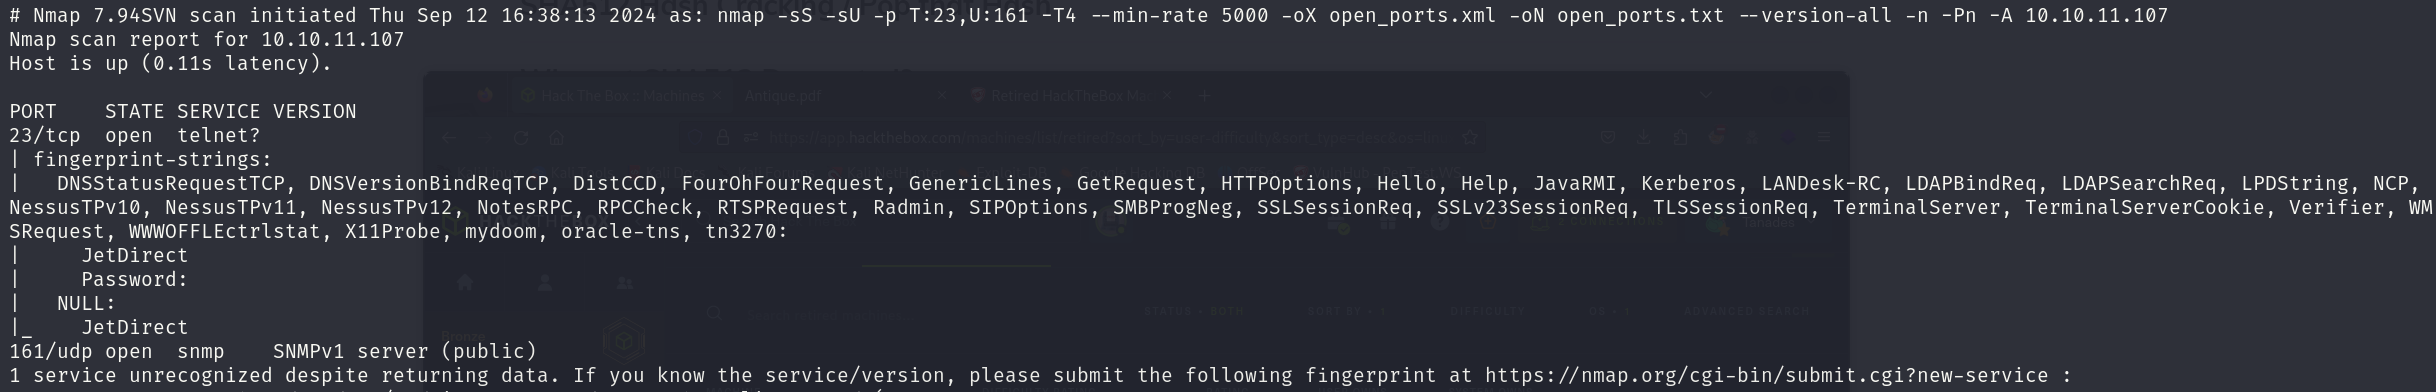Click the padlock icon in the address bar

pos(723,137)
